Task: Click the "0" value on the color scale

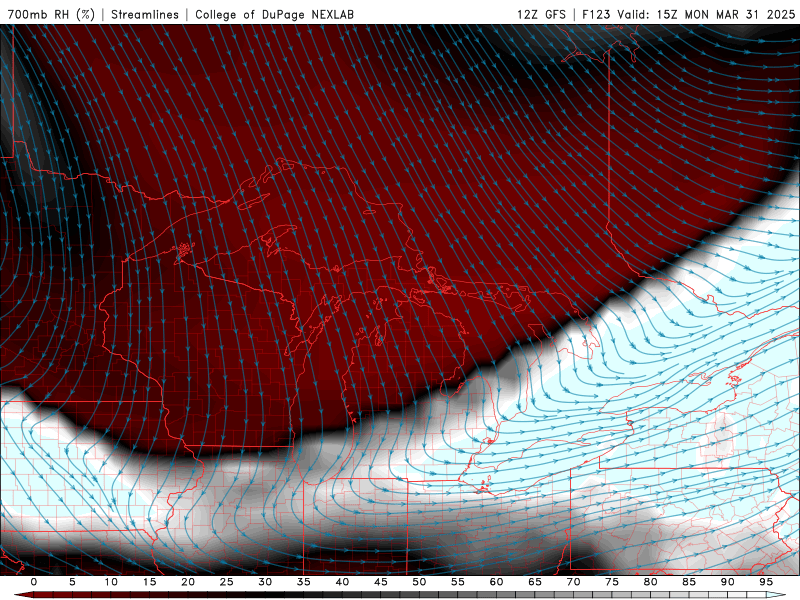Action: coord(34,582)
